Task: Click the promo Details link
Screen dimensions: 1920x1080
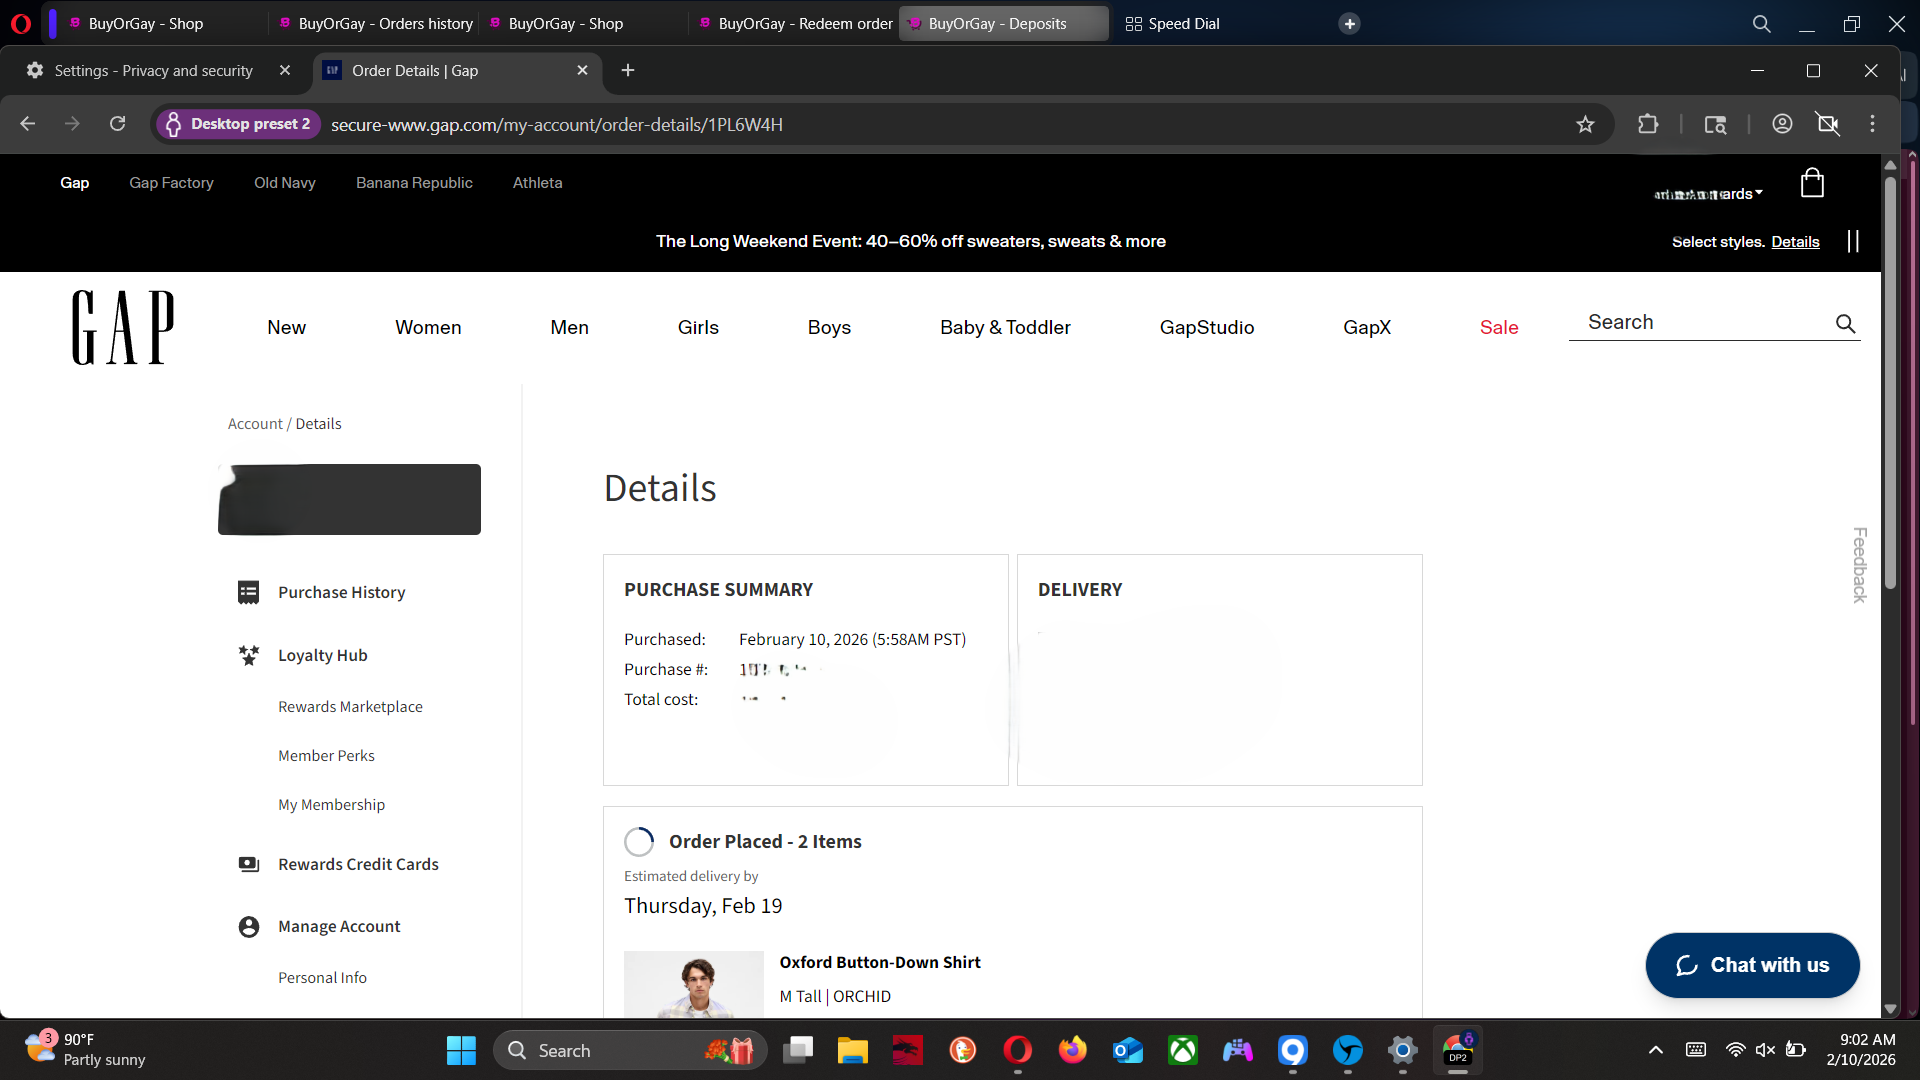Action: [1795, 242]
